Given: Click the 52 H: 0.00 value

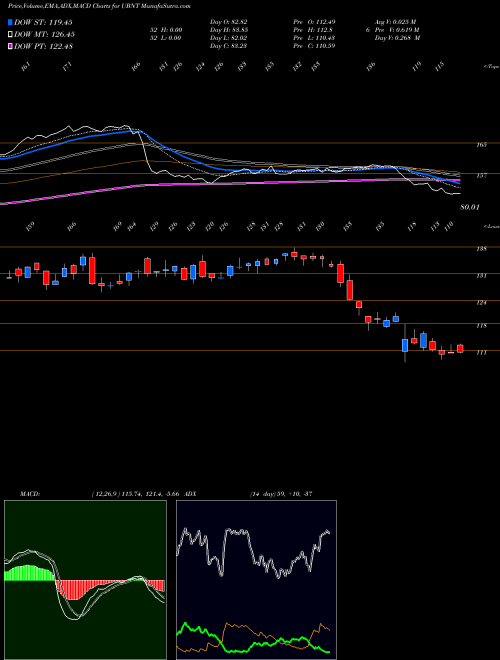Looking at the screenshot, I should 168,30.
